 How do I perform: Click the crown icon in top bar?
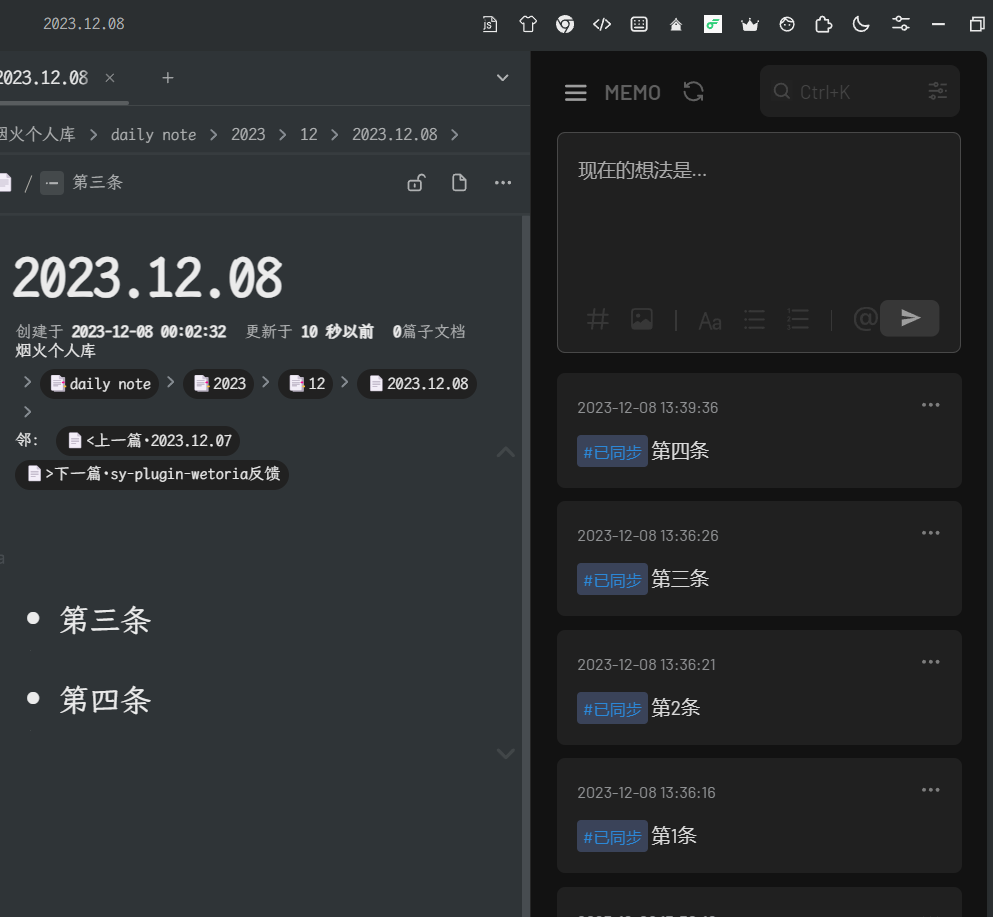(x=750, y=24)
